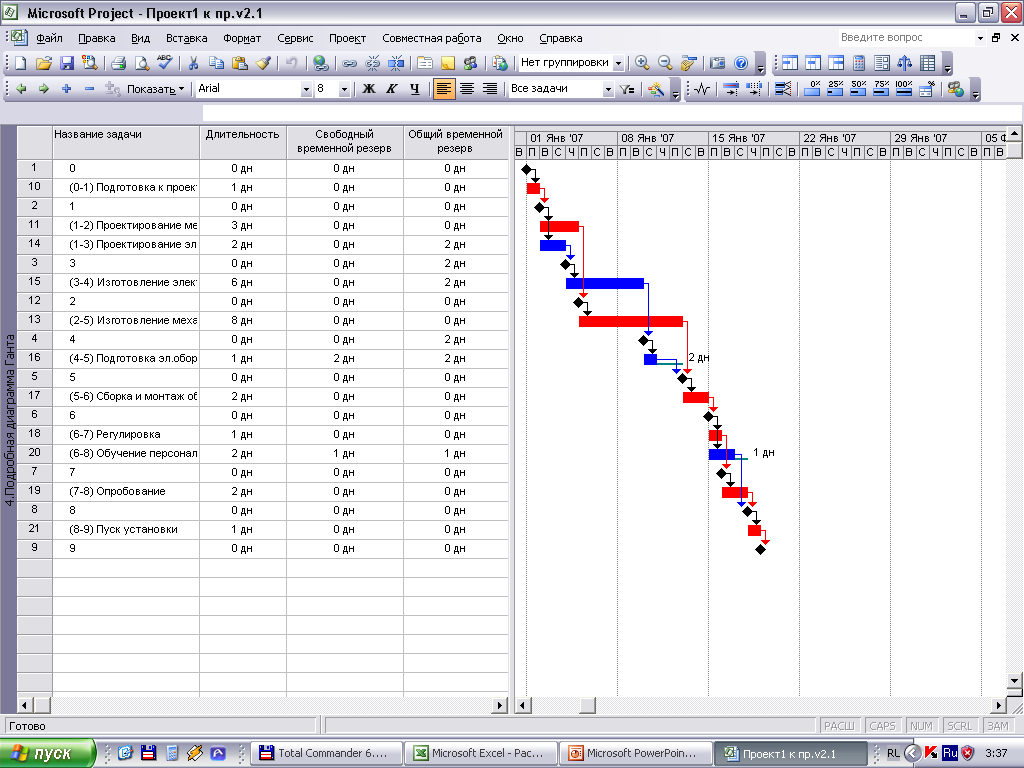Save the project with diskette icon

(x=67, y=63)
